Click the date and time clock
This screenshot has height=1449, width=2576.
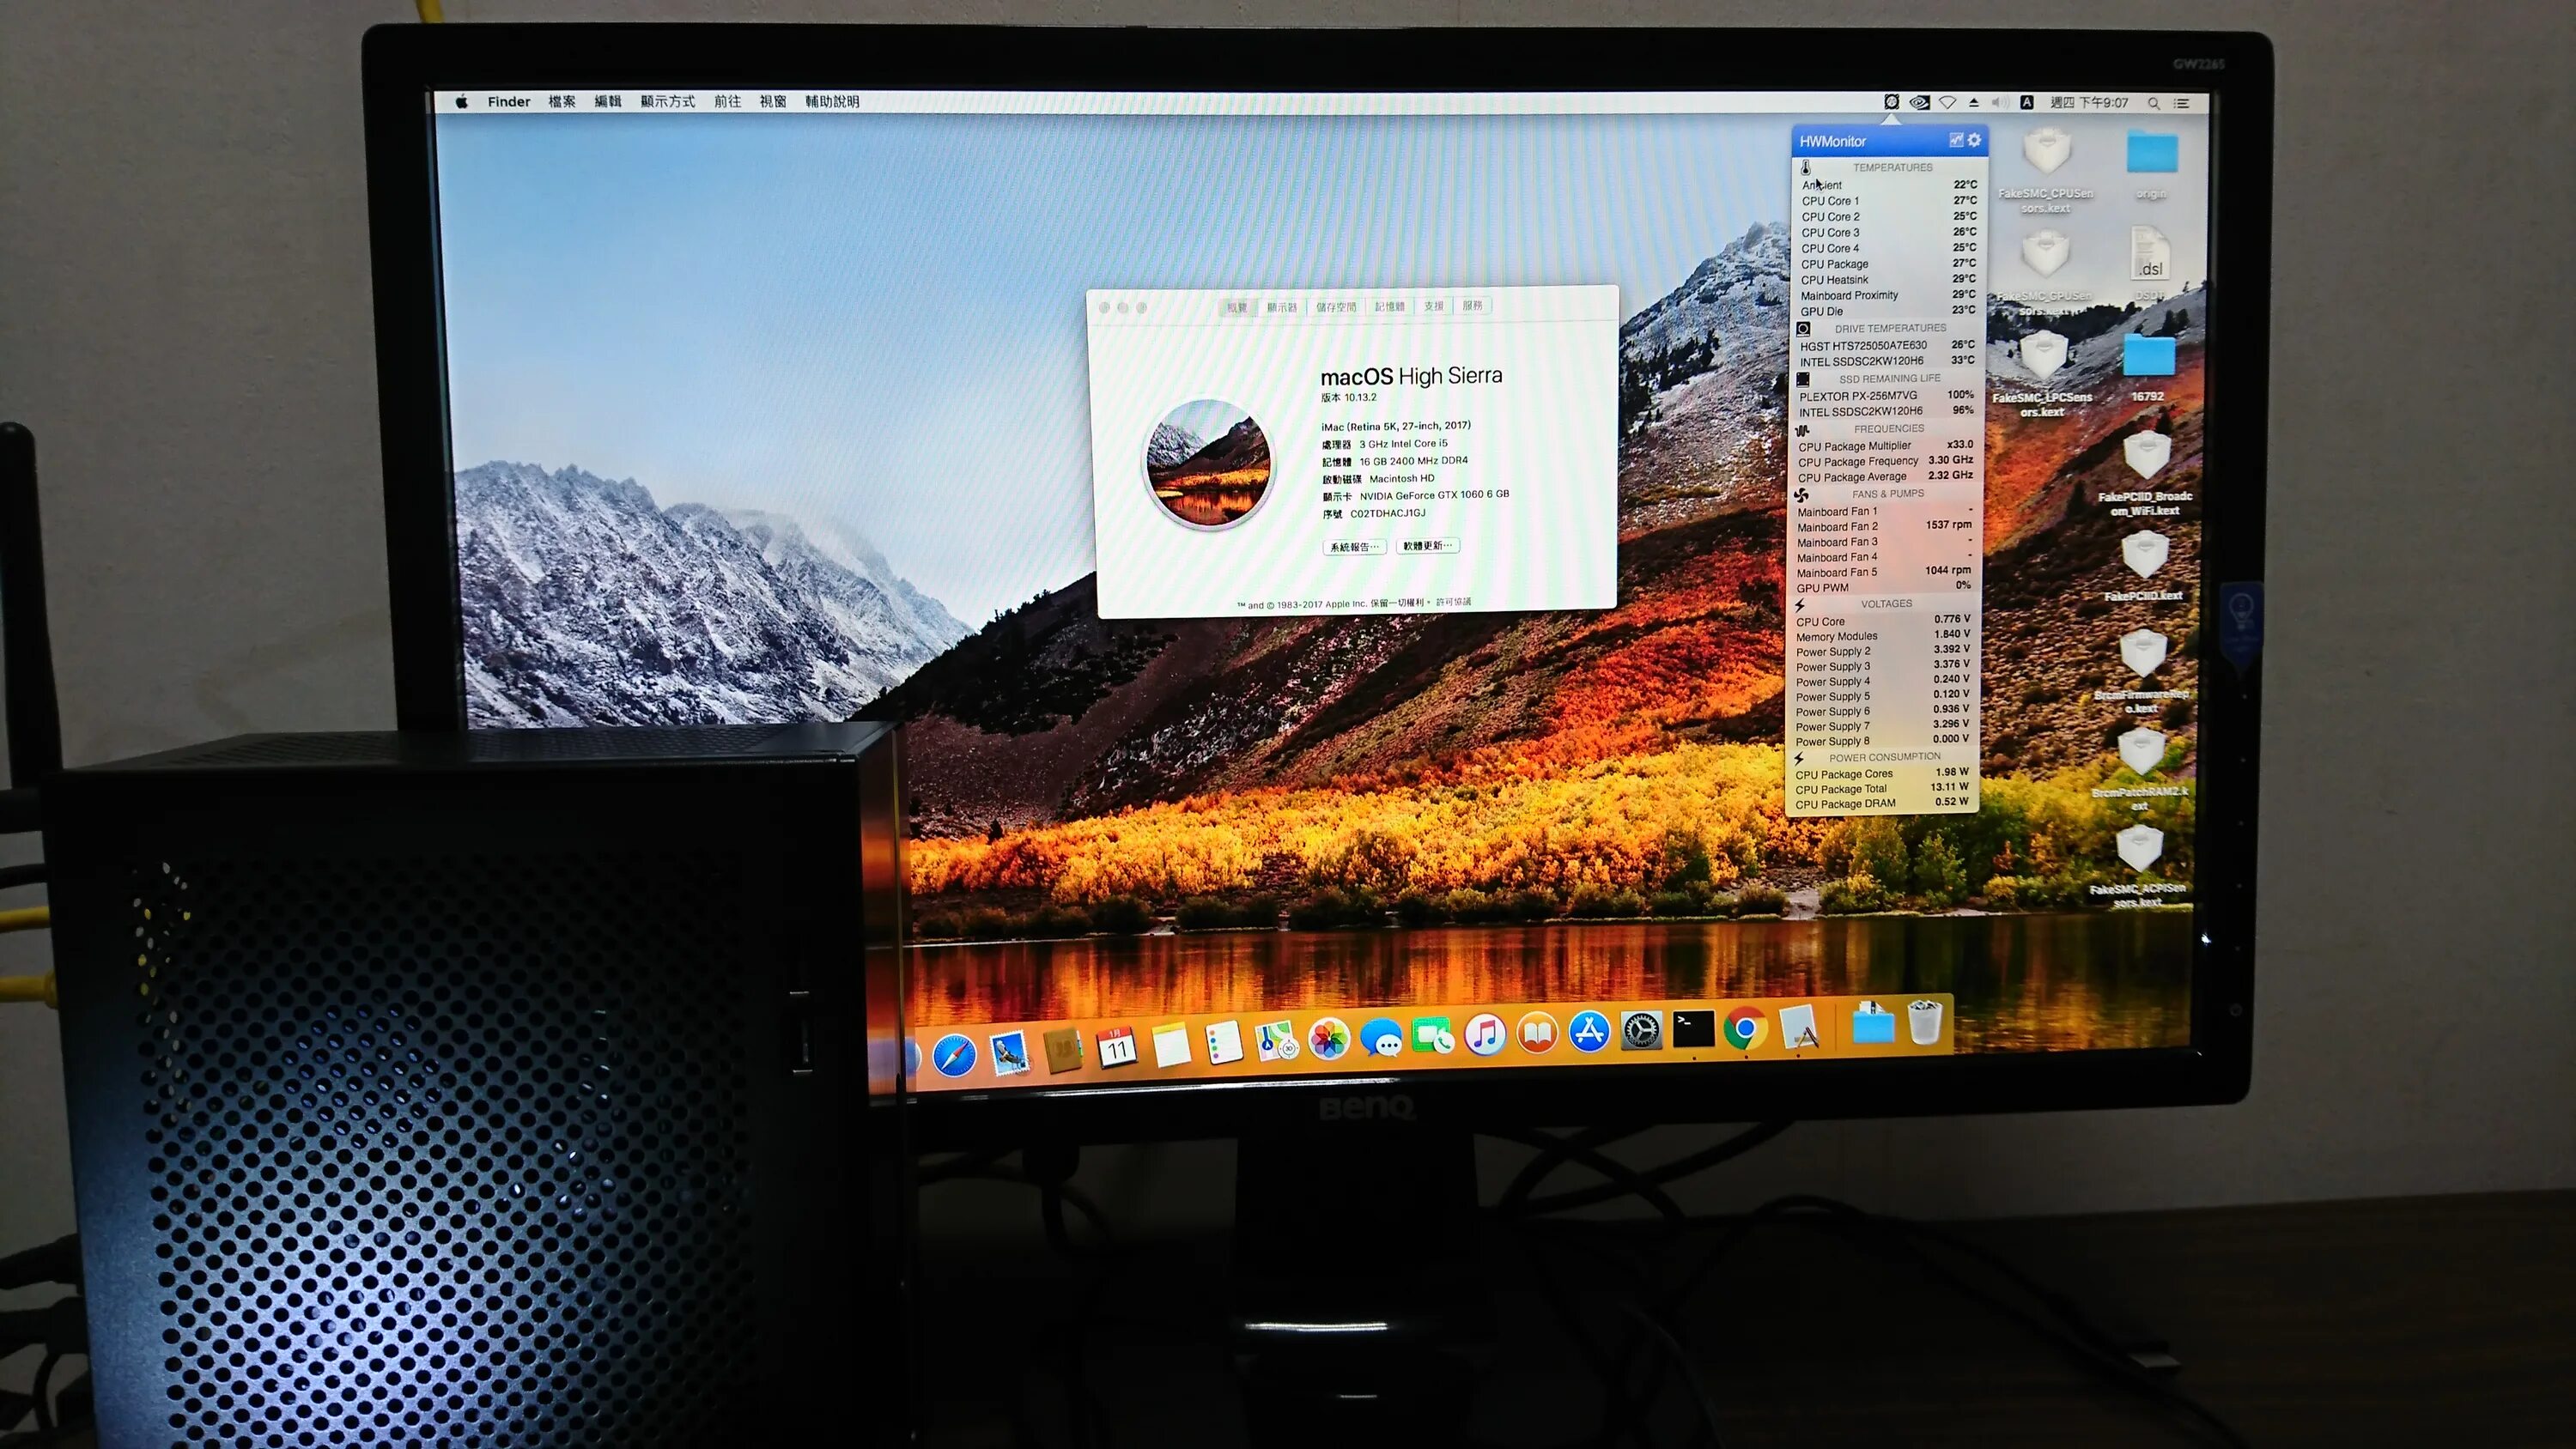click(x=2089, y=102)
